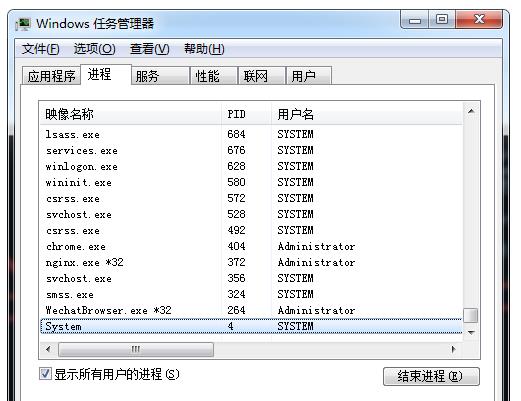Select csrss.exe with PID 492
This screenshot has width=521, height=401.
point(251,230)
